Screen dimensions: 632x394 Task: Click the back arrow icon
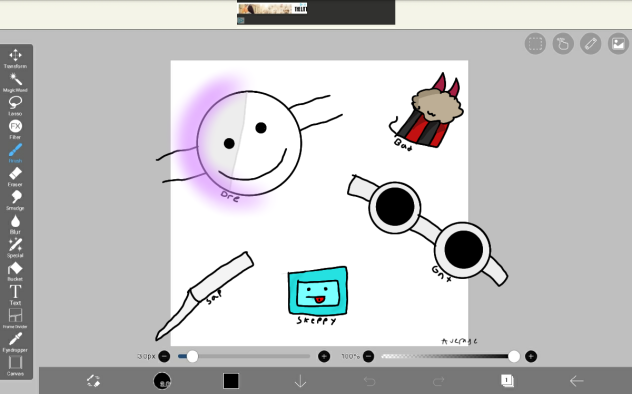577,381
